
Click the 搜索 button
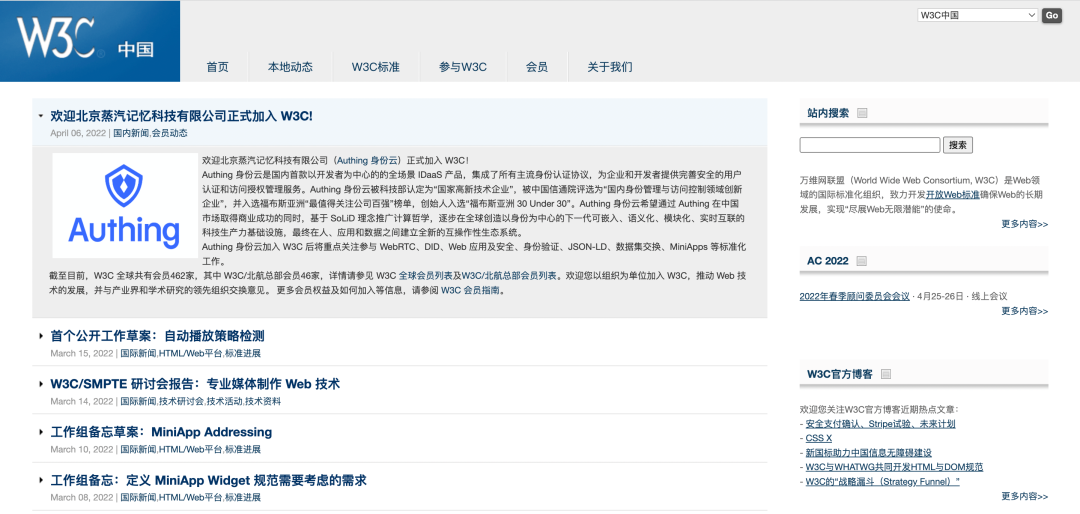(x=957, y=145)
